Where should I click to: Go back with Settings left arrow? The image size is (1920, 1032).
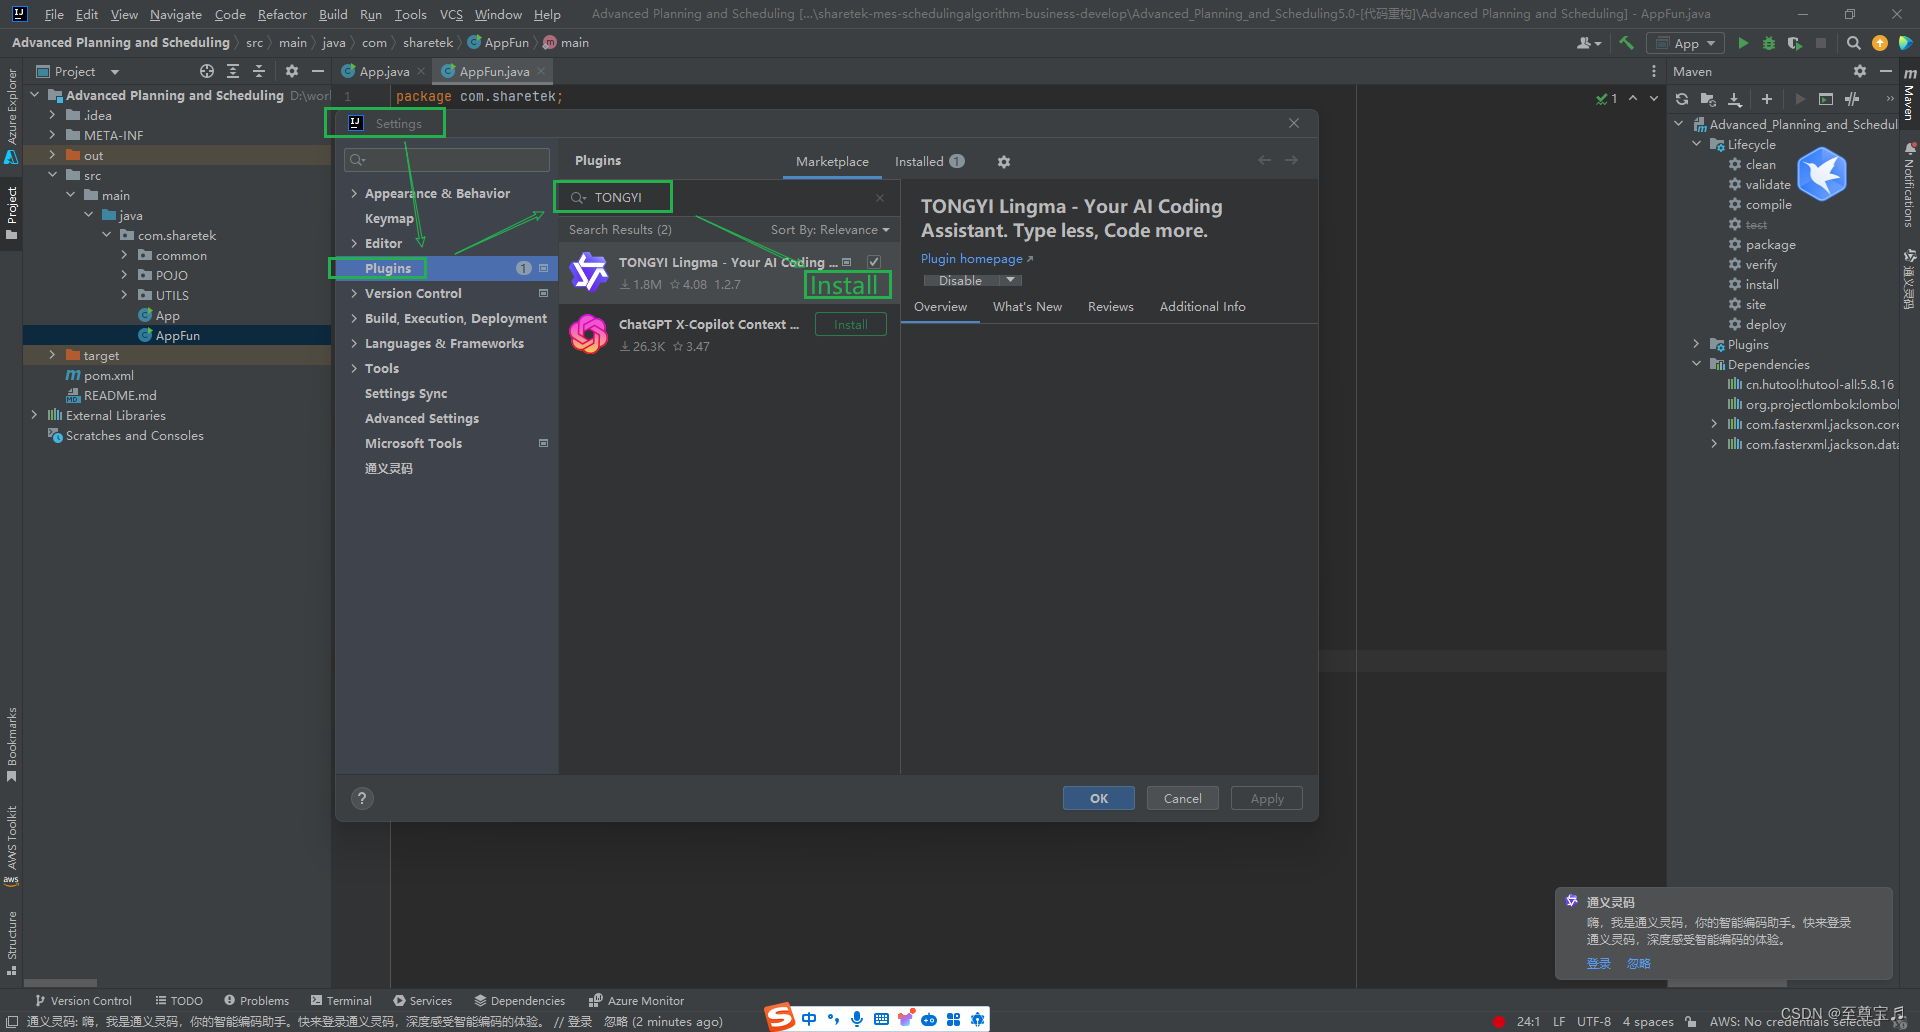(1265, 160)
